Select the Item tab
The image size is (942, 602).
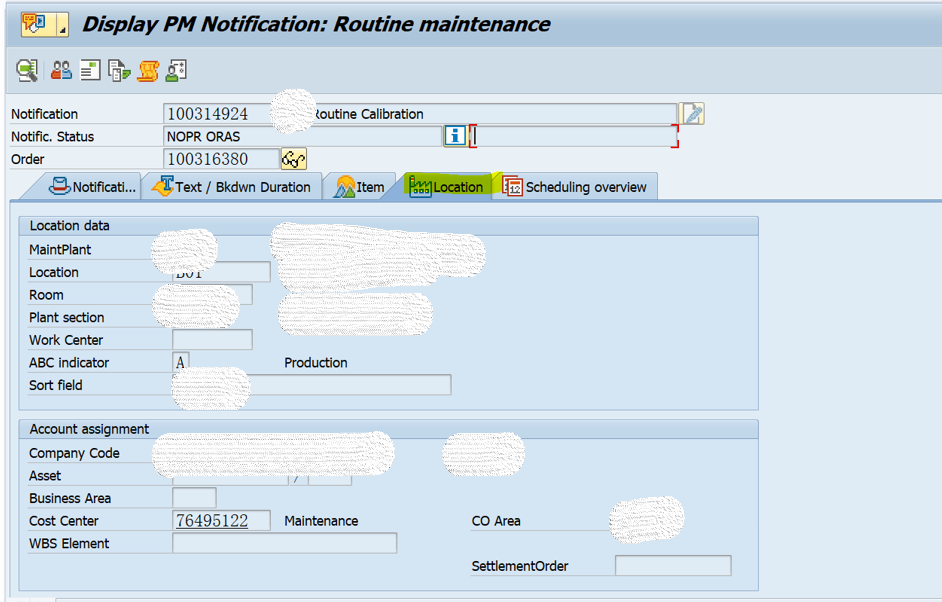360,187
